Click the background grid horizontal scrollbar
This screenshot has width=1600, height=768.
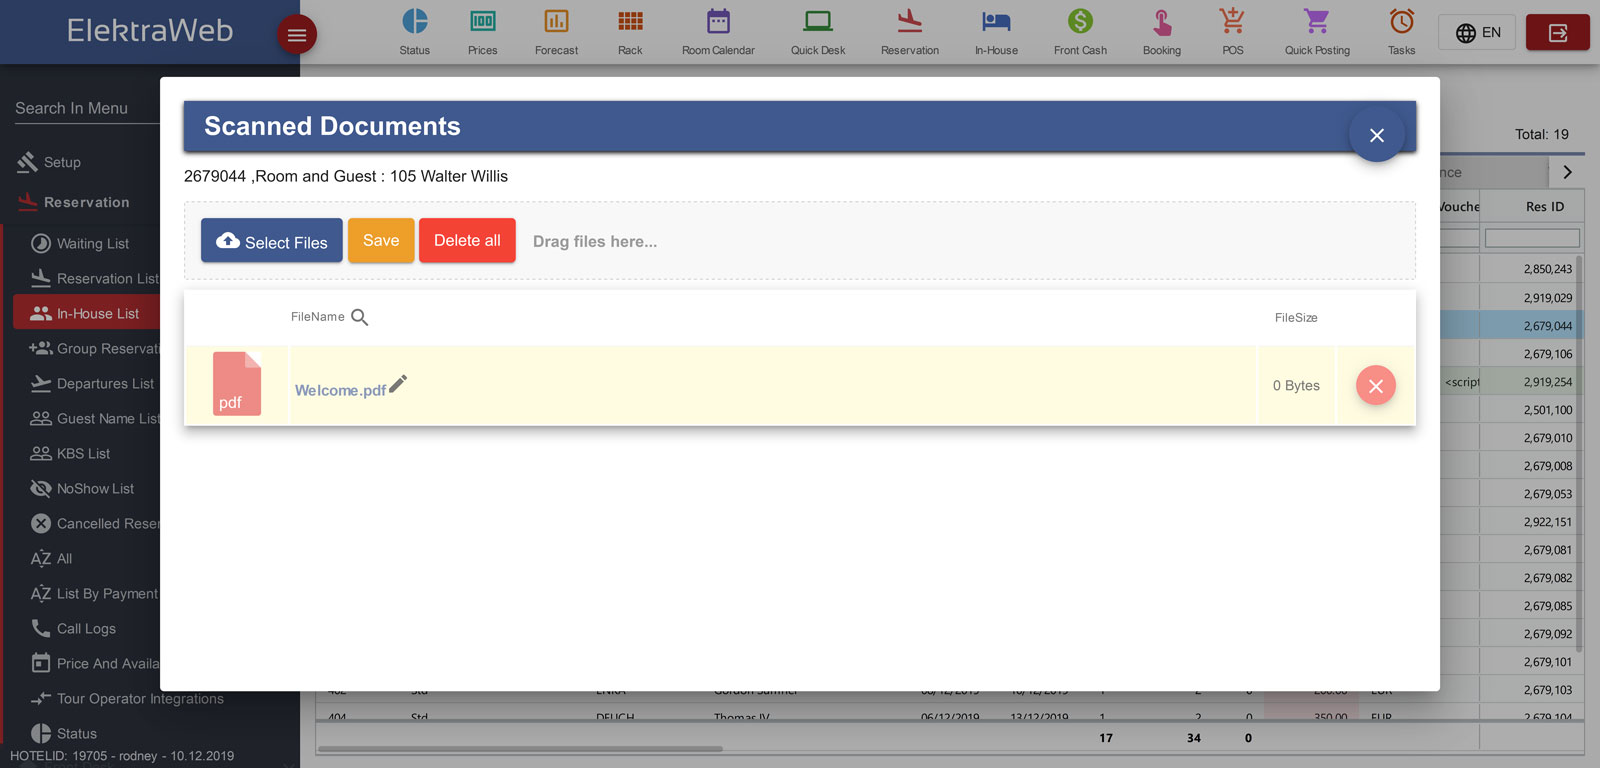click(520, 748)
